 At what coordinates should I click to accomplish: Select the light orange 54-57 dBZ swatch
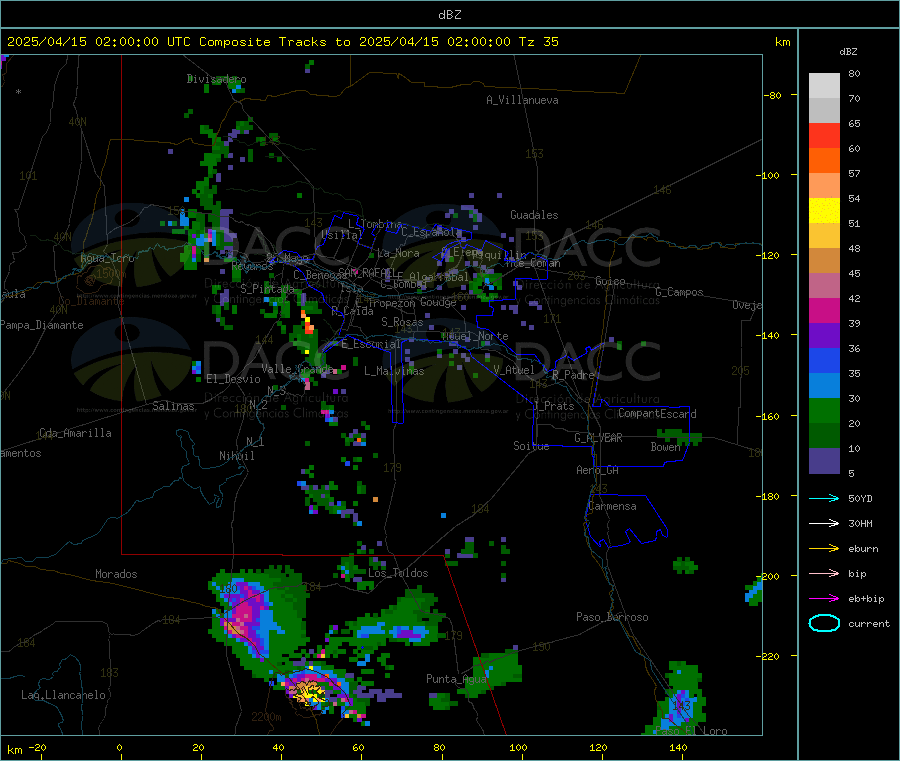pos(824,186)
